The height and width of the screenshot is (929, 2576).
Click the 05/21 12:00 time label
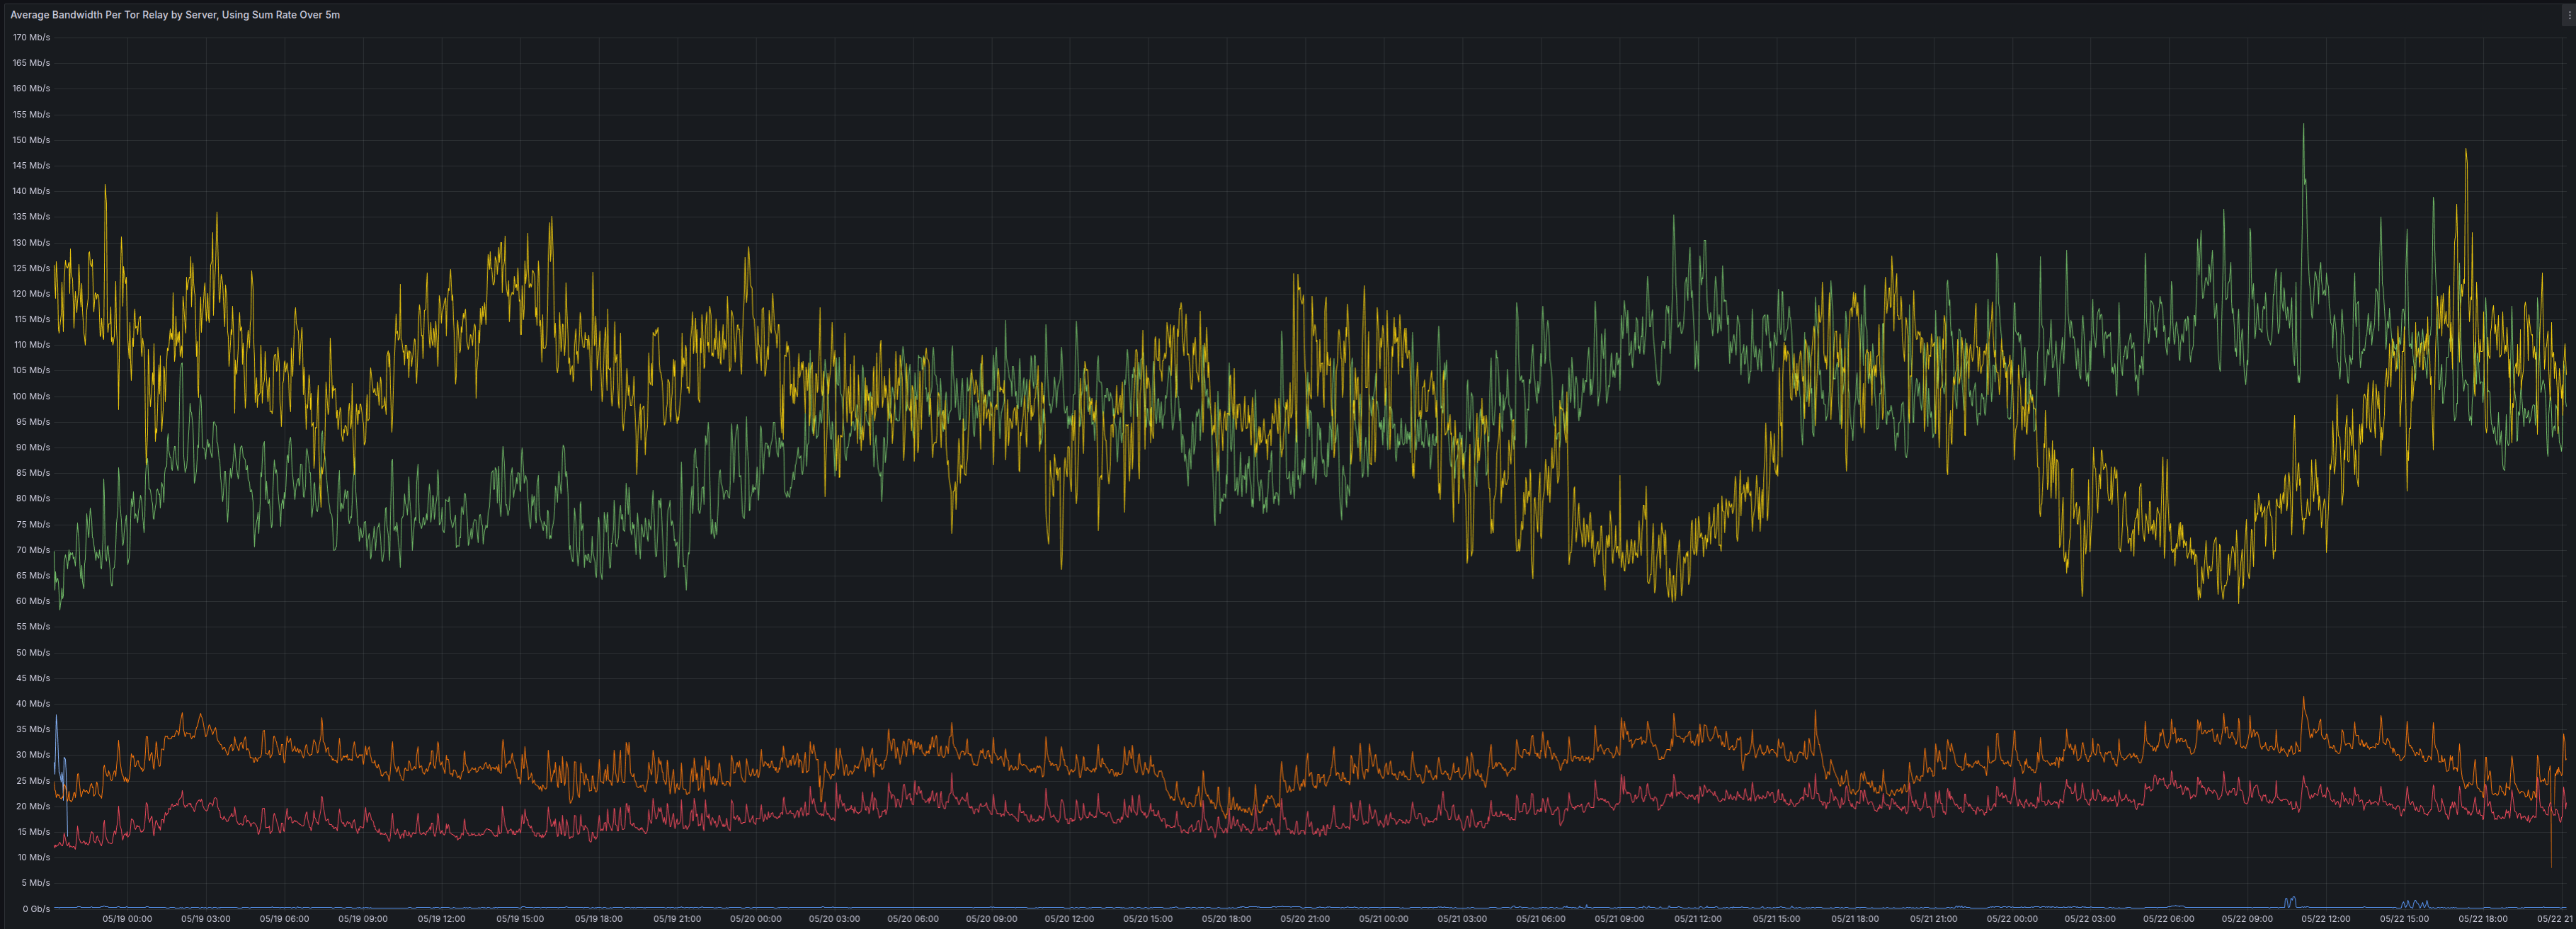(1697, 918)
